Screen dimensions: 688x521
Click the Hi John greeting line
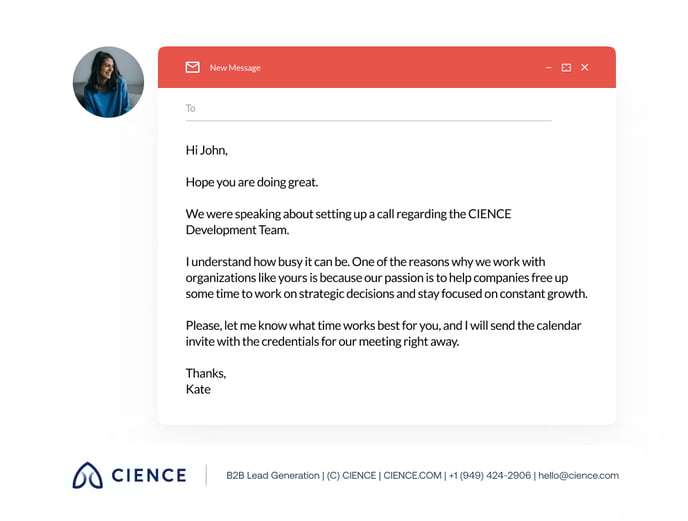click(x=207, y=150)
